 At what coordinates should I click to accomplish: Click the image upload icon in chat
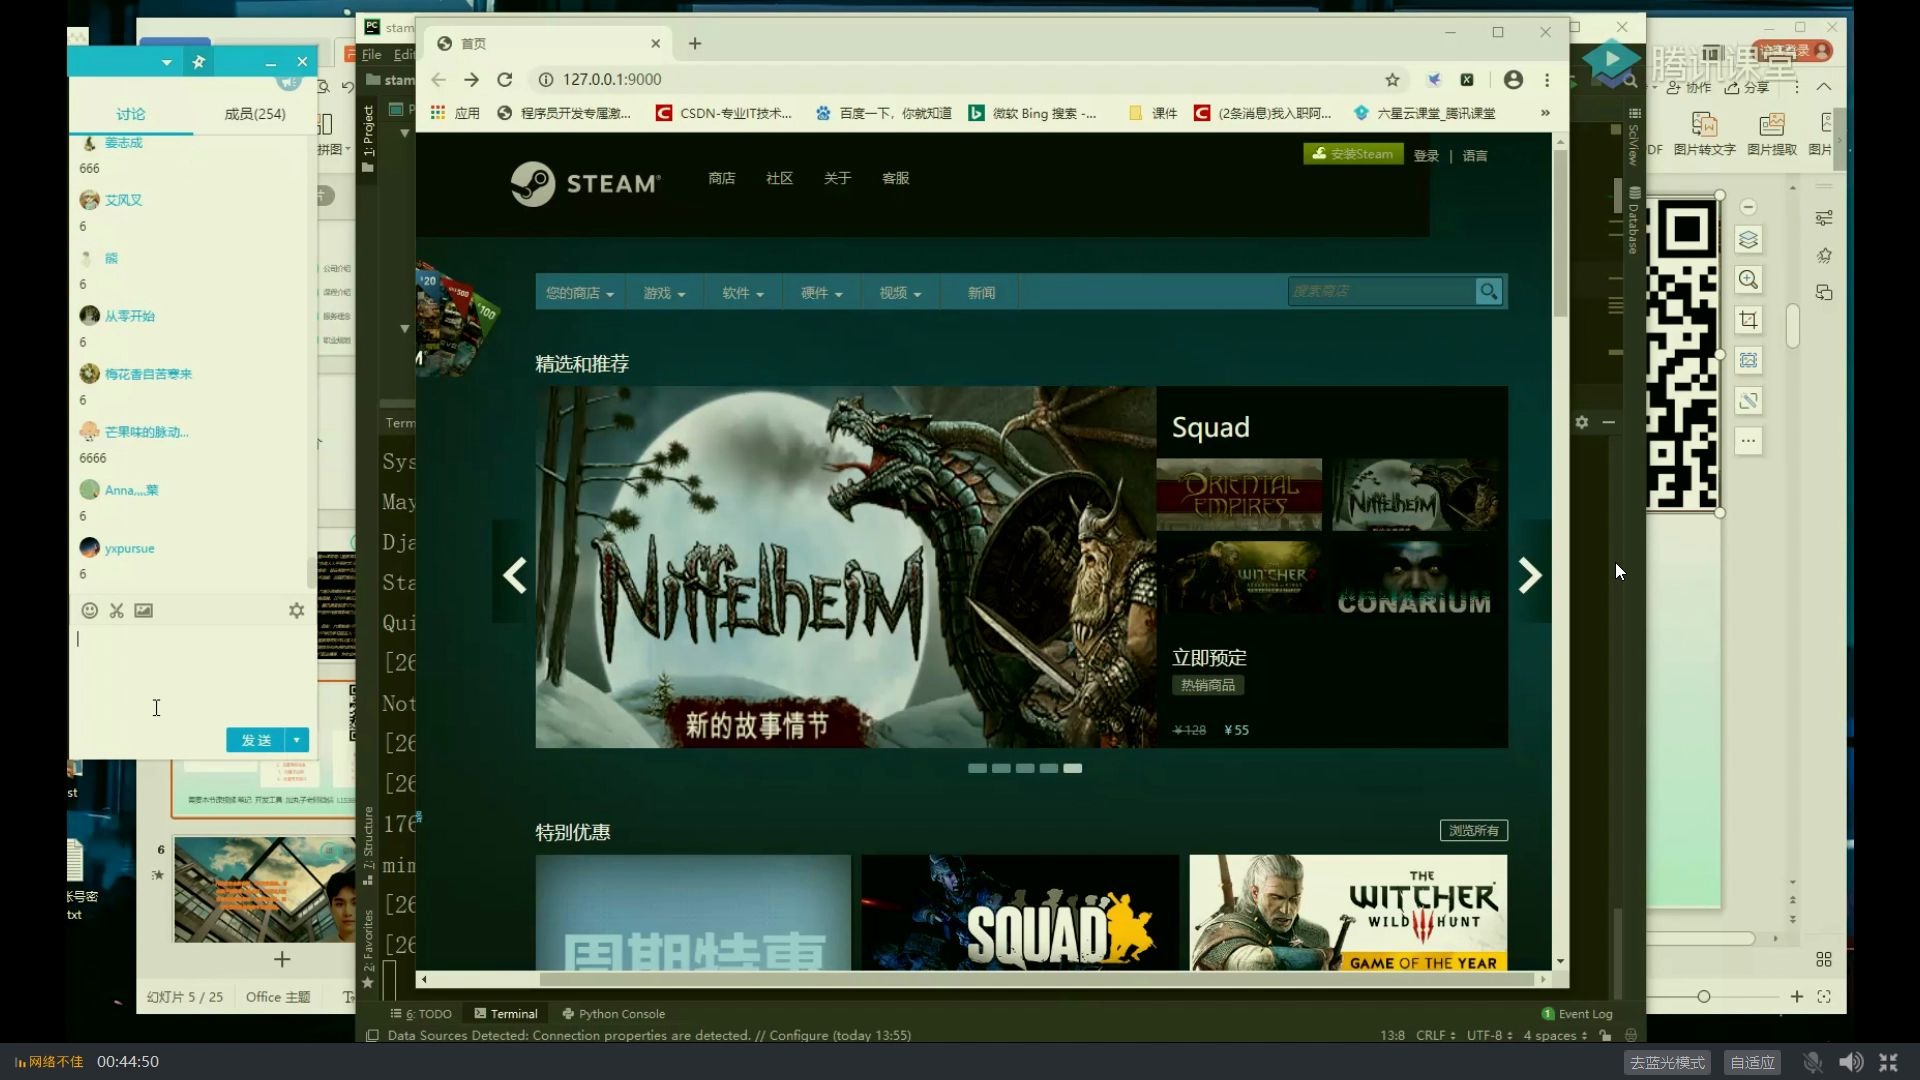click(144, 611)
